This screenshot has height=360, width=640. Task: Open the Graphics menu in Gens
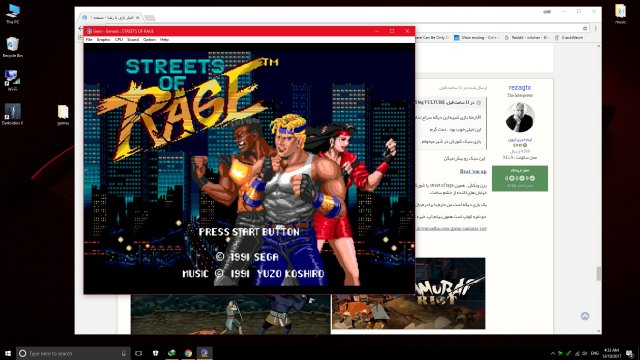tap(103, 40)
